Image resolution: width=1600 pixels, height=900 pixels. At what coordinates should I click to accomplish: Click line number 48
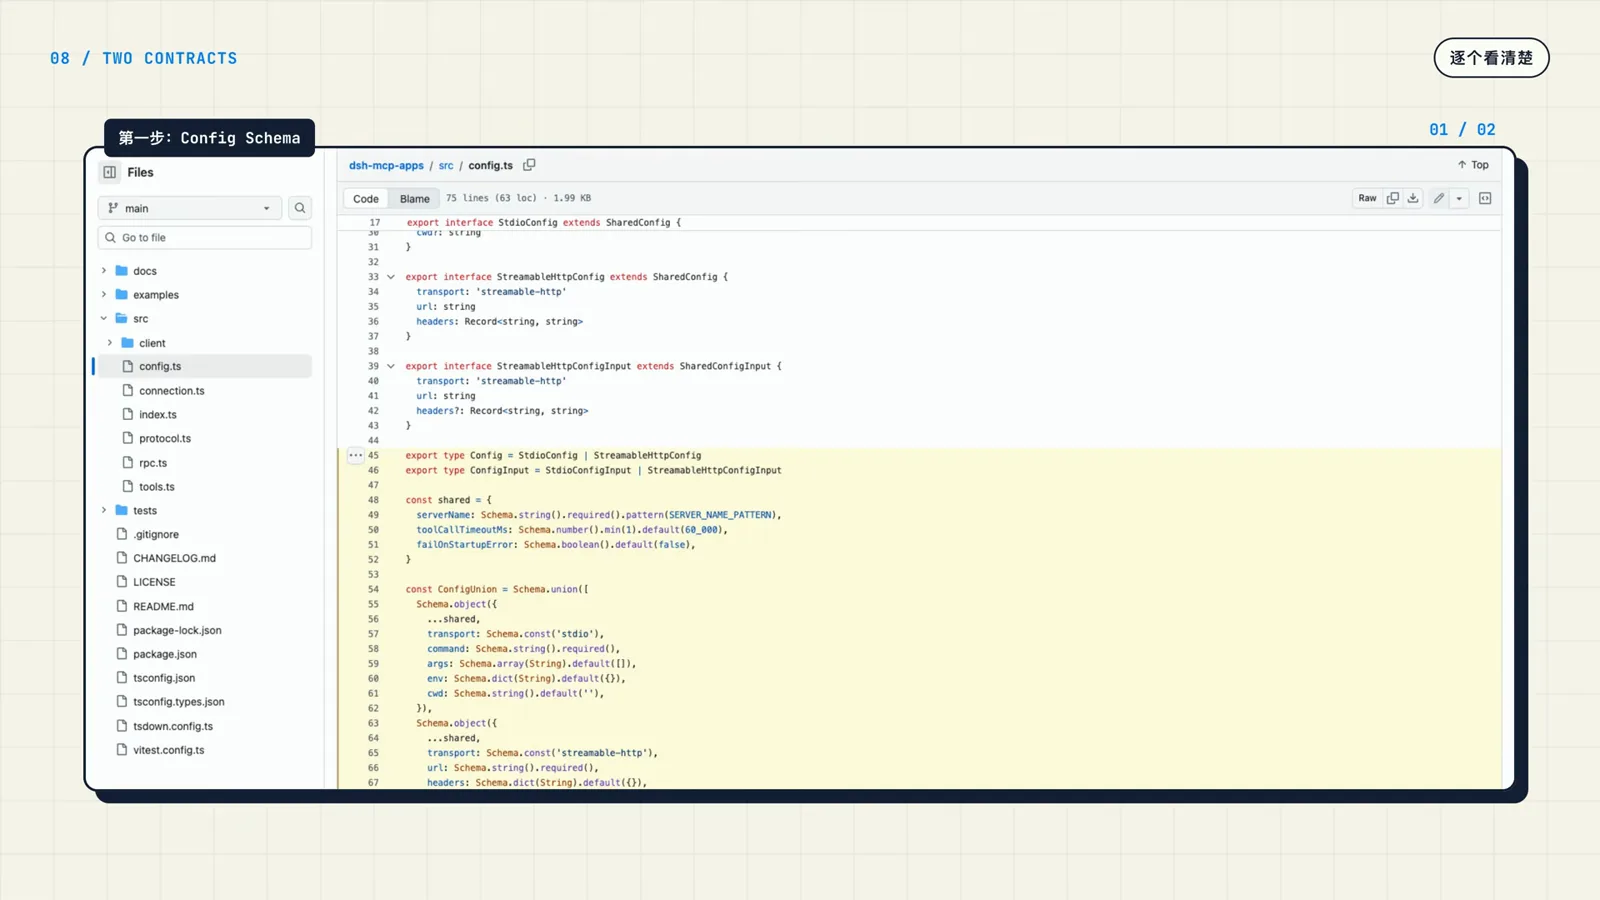[x=373, y=500]
